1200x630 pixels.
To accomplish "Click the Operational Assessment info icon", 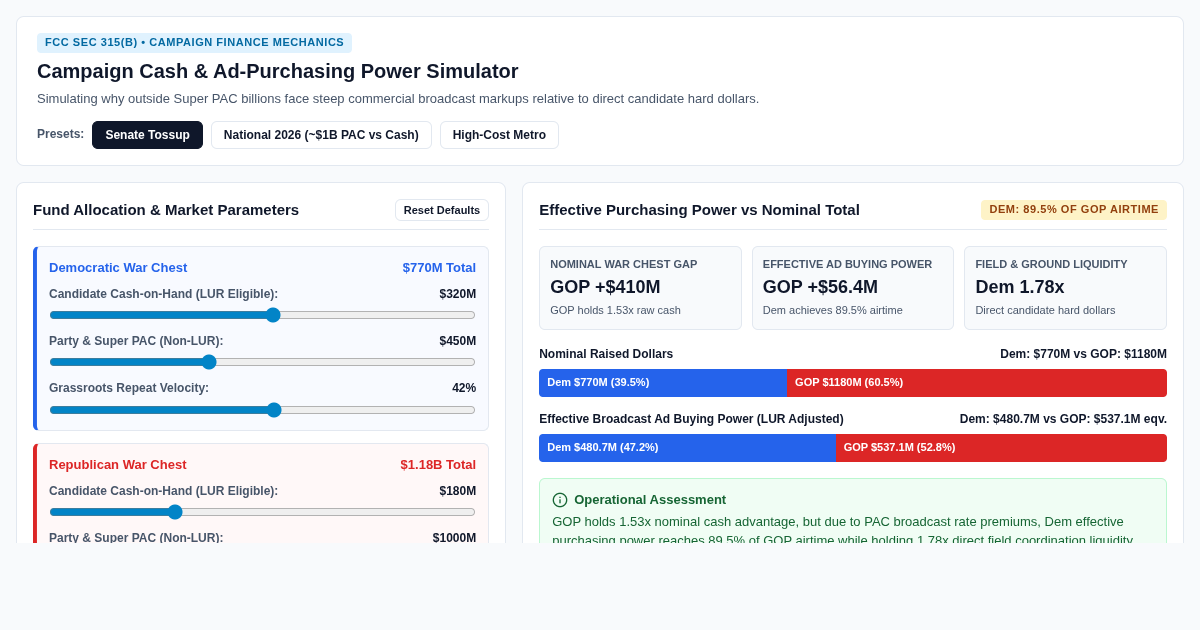I will [560, 500].
